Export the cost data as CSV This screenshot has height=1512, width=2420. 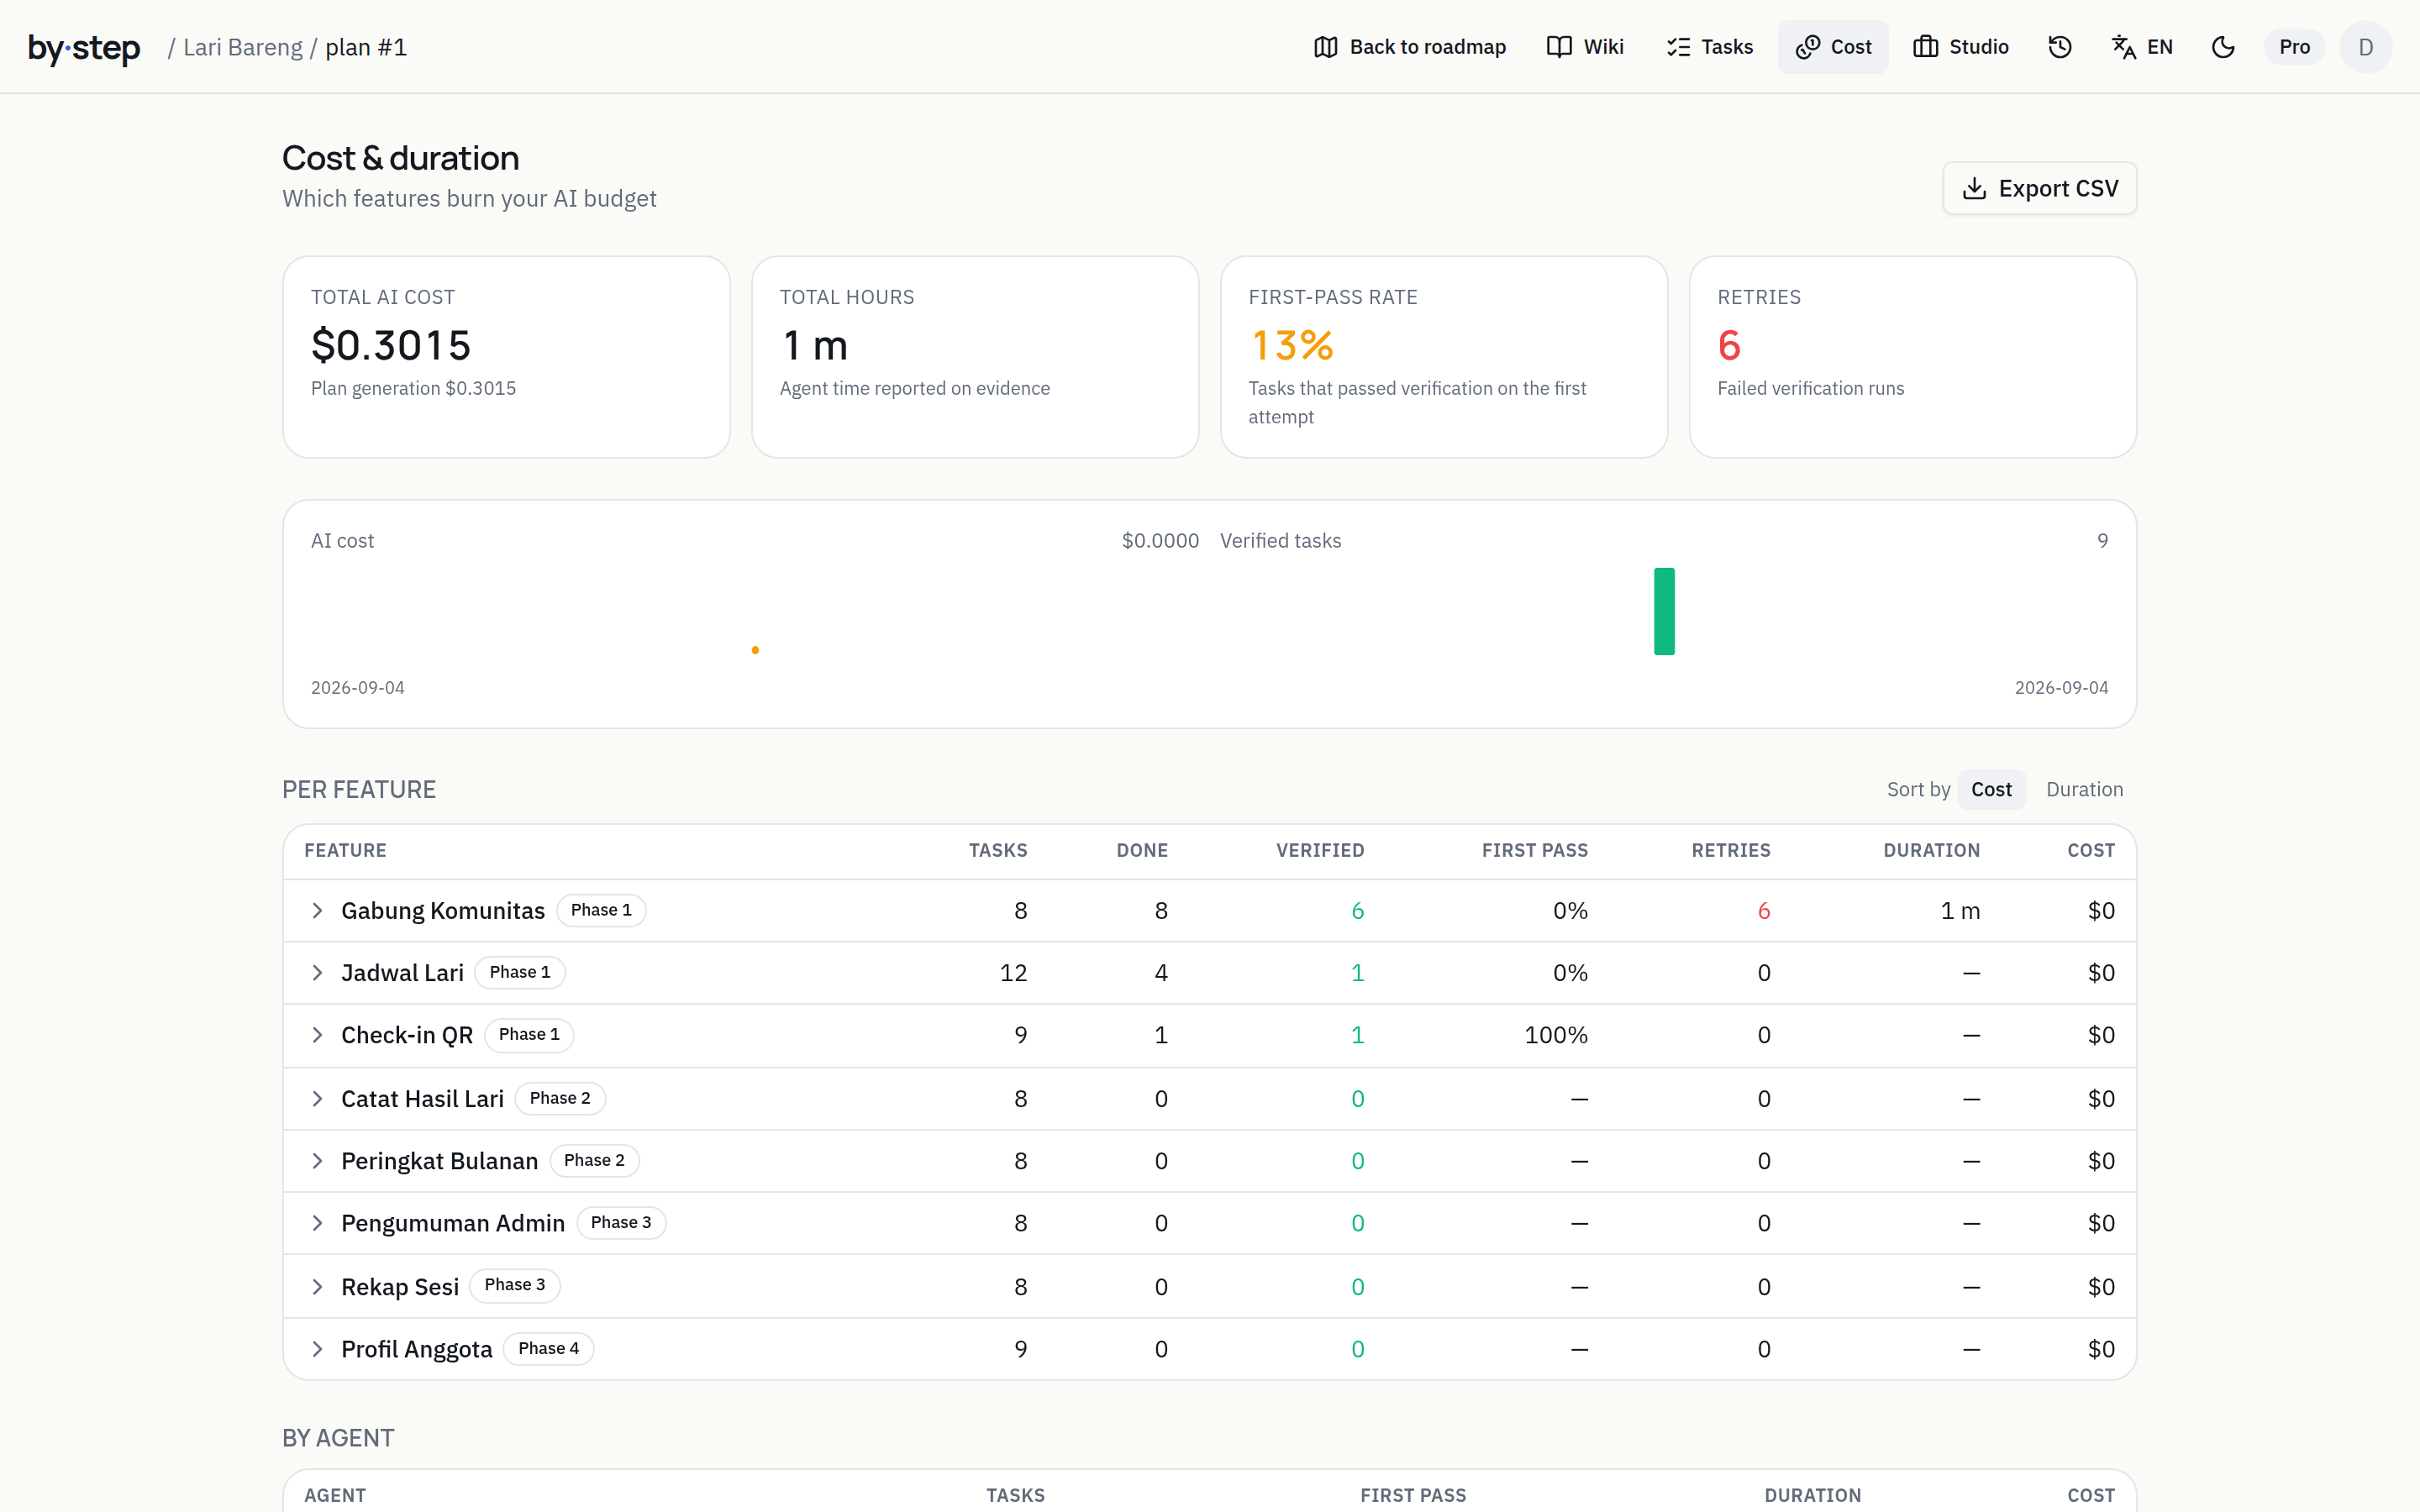click(2039, 188)
